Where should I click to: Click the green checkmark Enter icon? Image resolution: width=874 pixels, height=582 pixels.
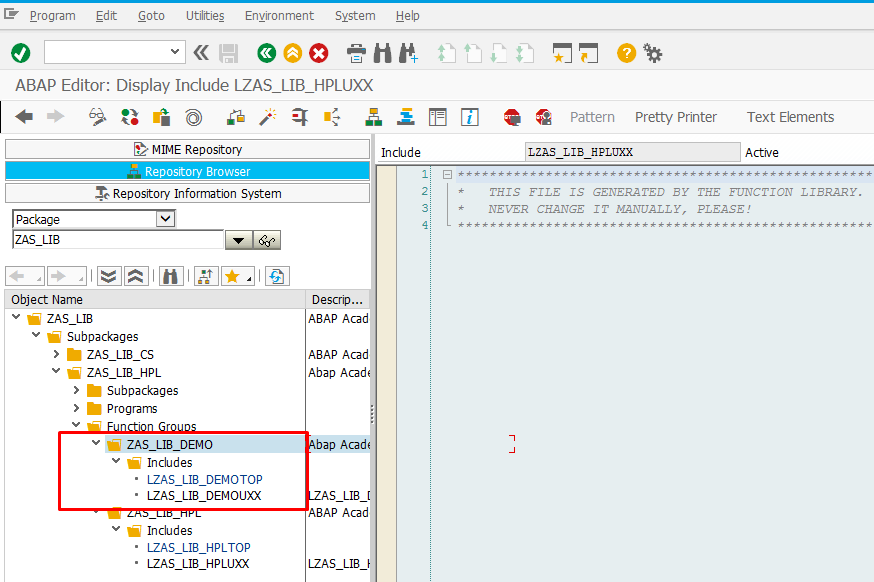click(21, 54)
